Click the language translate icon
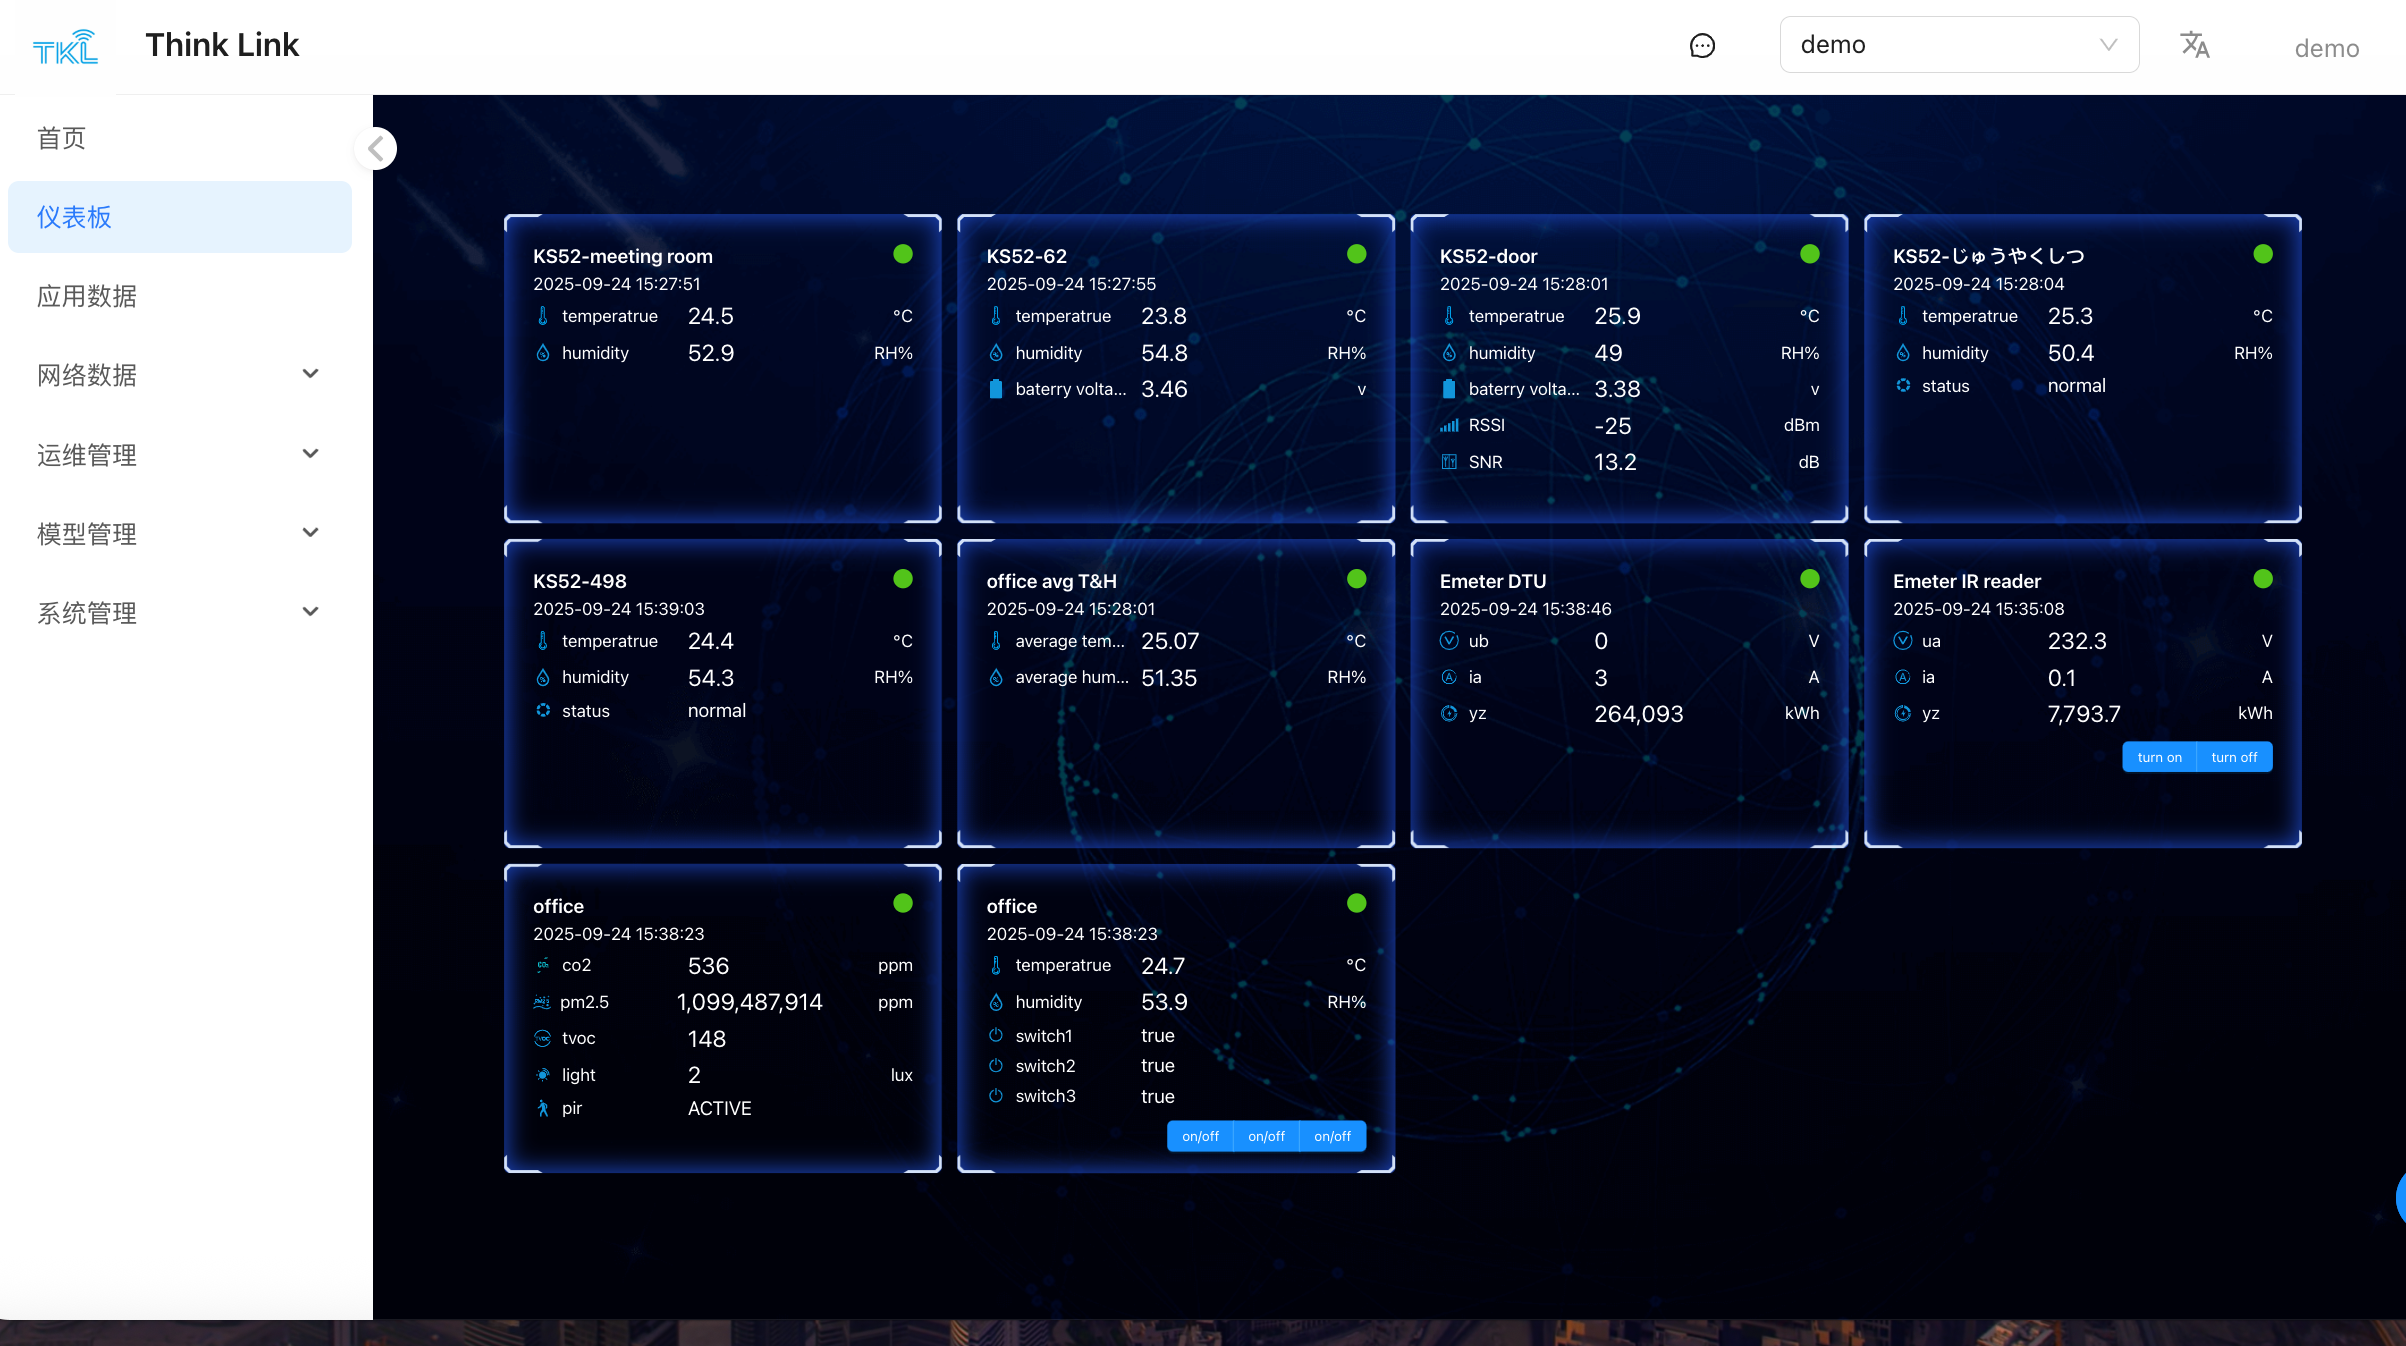The image size is (2406, 1346). [2194, 45]
